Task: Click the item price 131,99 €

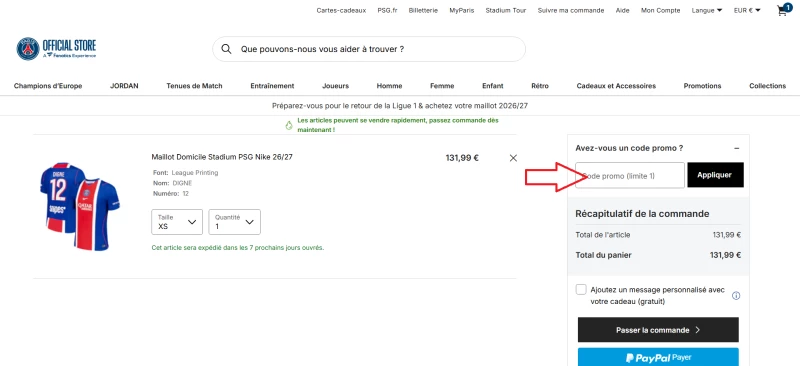Action: coord(462,158)
